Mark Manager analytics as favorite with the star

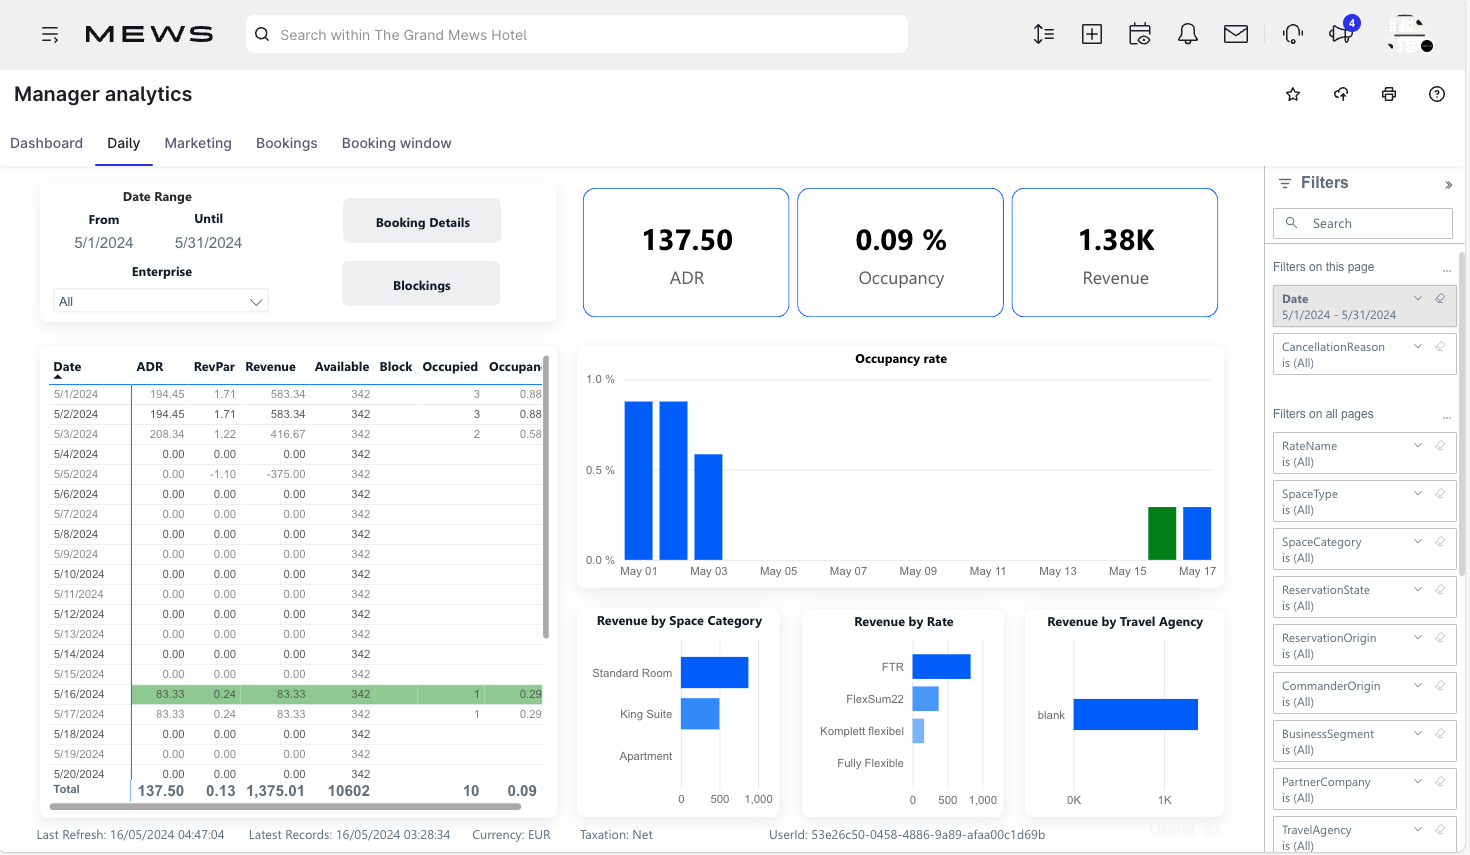point(1292,93)
